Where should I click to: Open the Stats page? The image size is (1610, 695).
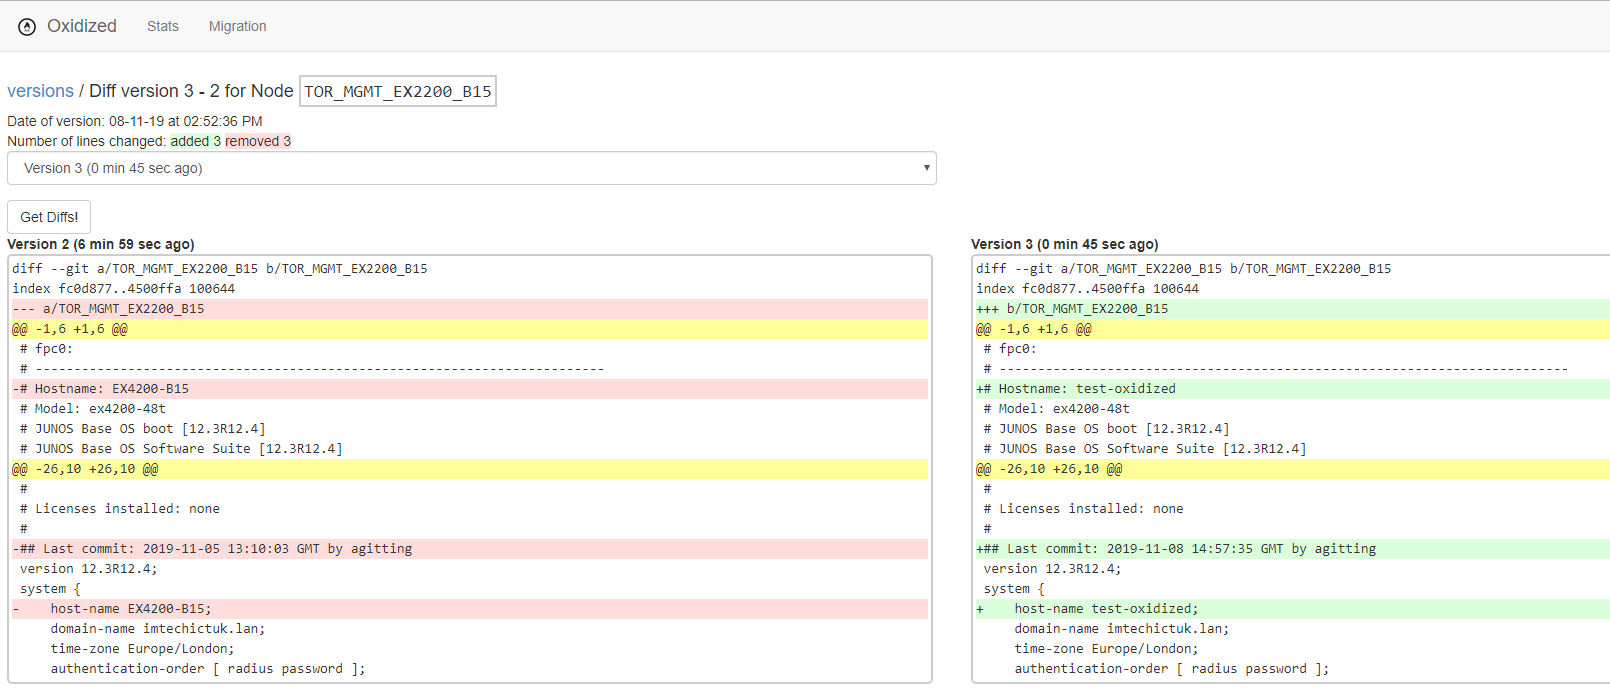tap(162, 26)
